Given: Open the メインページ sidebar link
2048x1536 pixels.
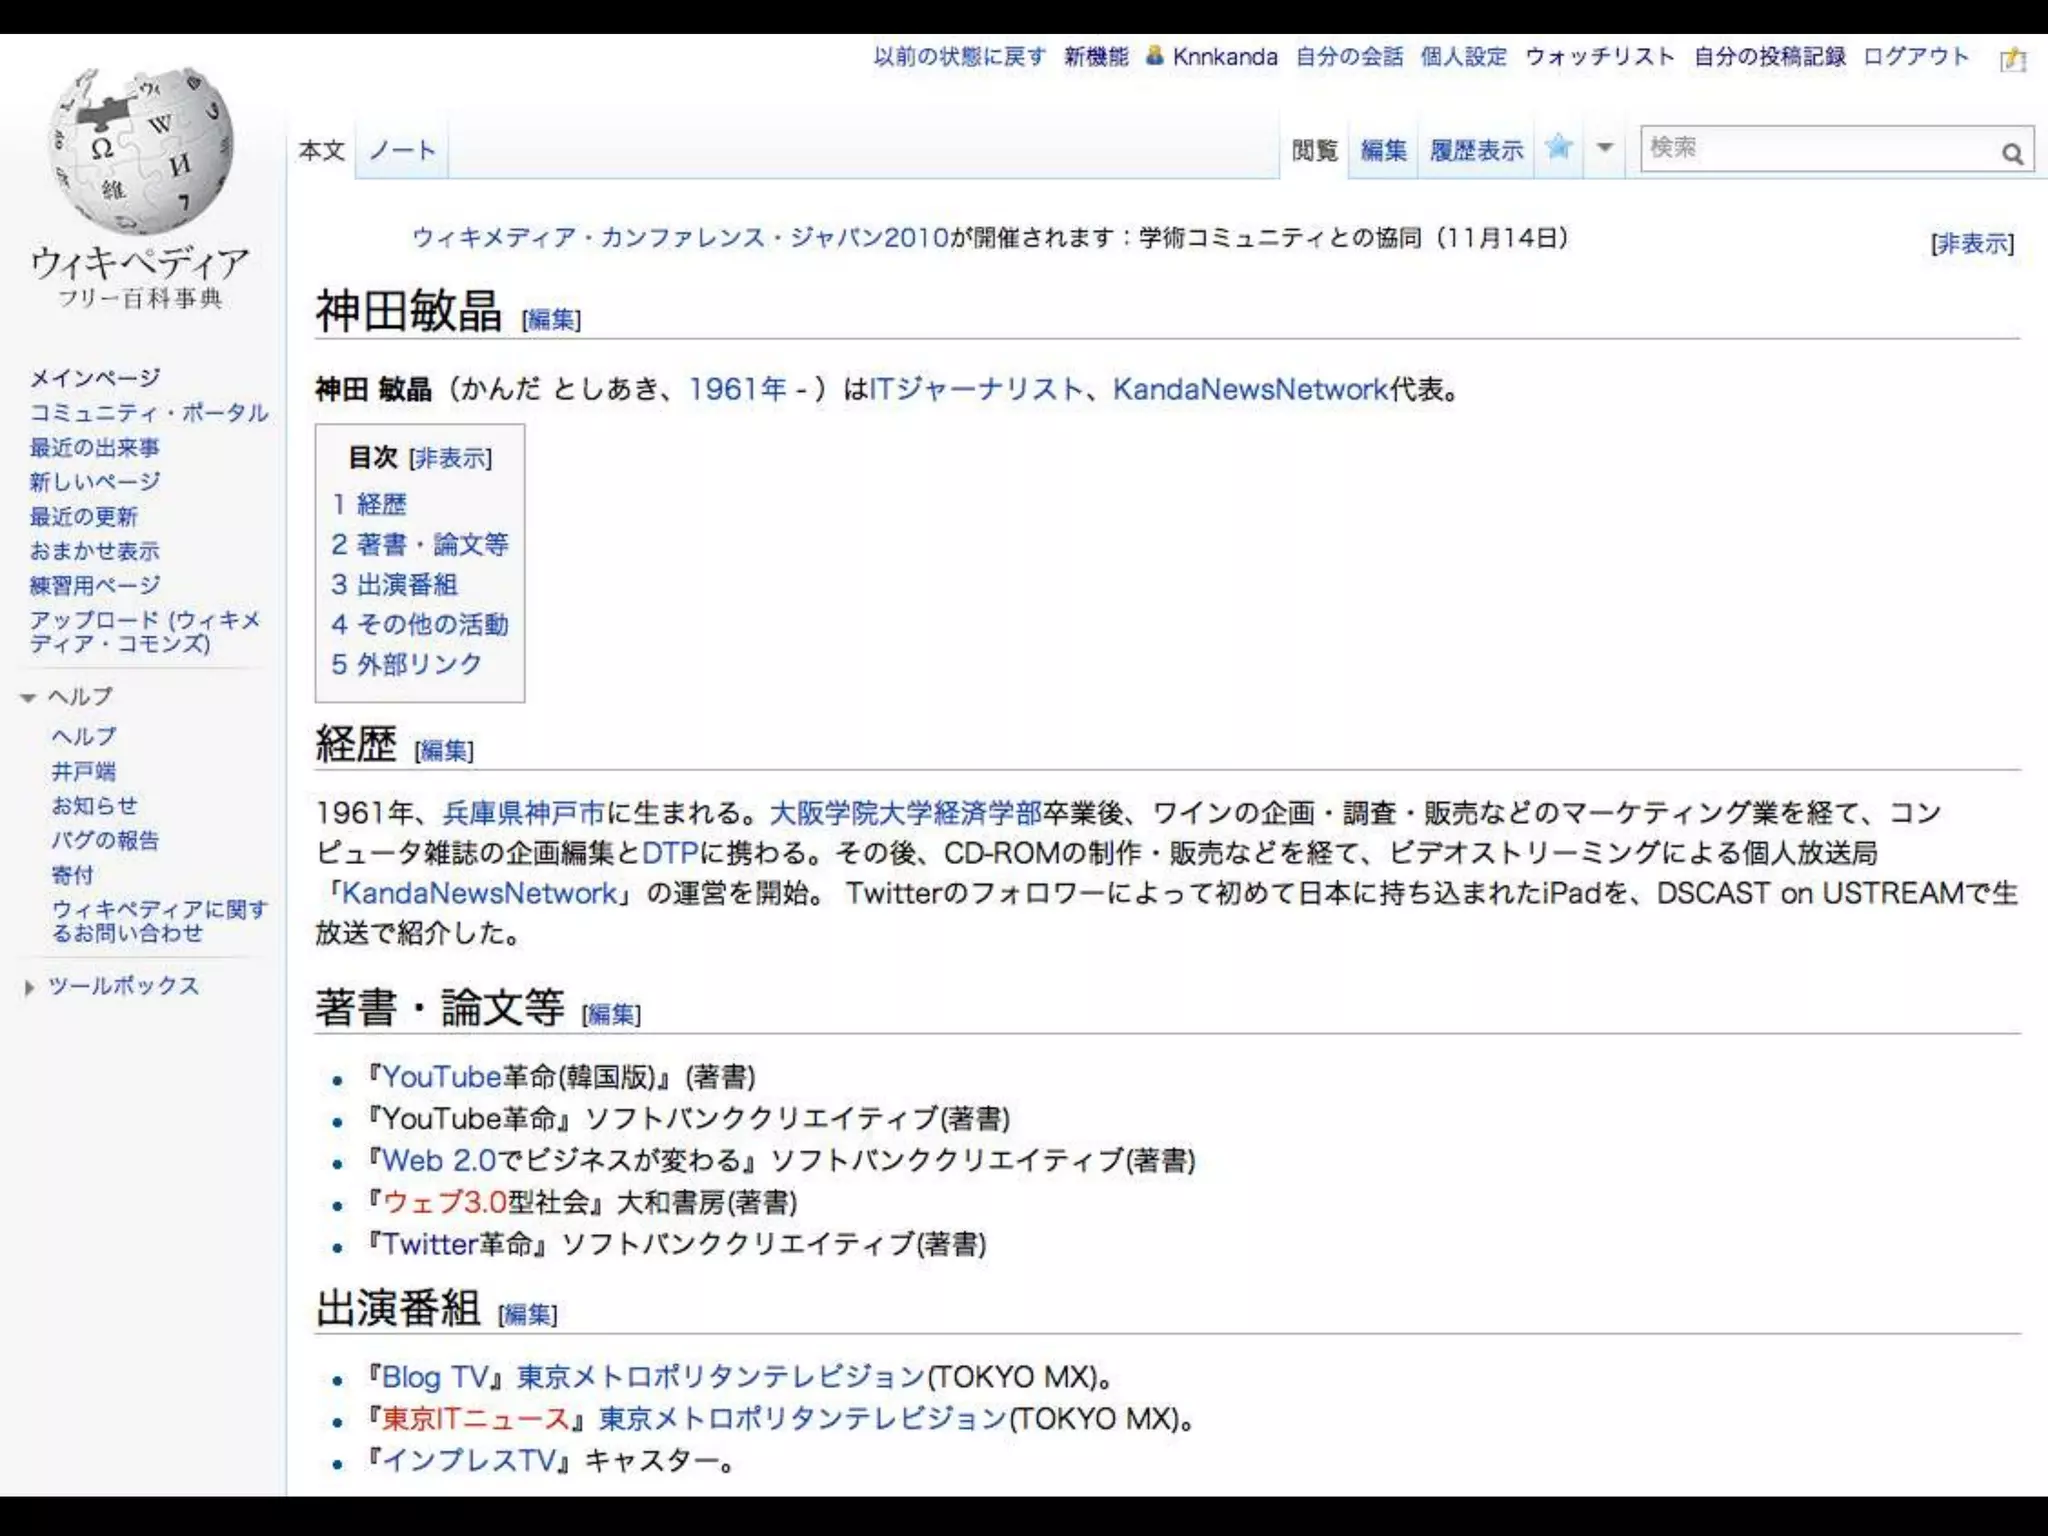Looking at the screenshot, I should 95,377.
